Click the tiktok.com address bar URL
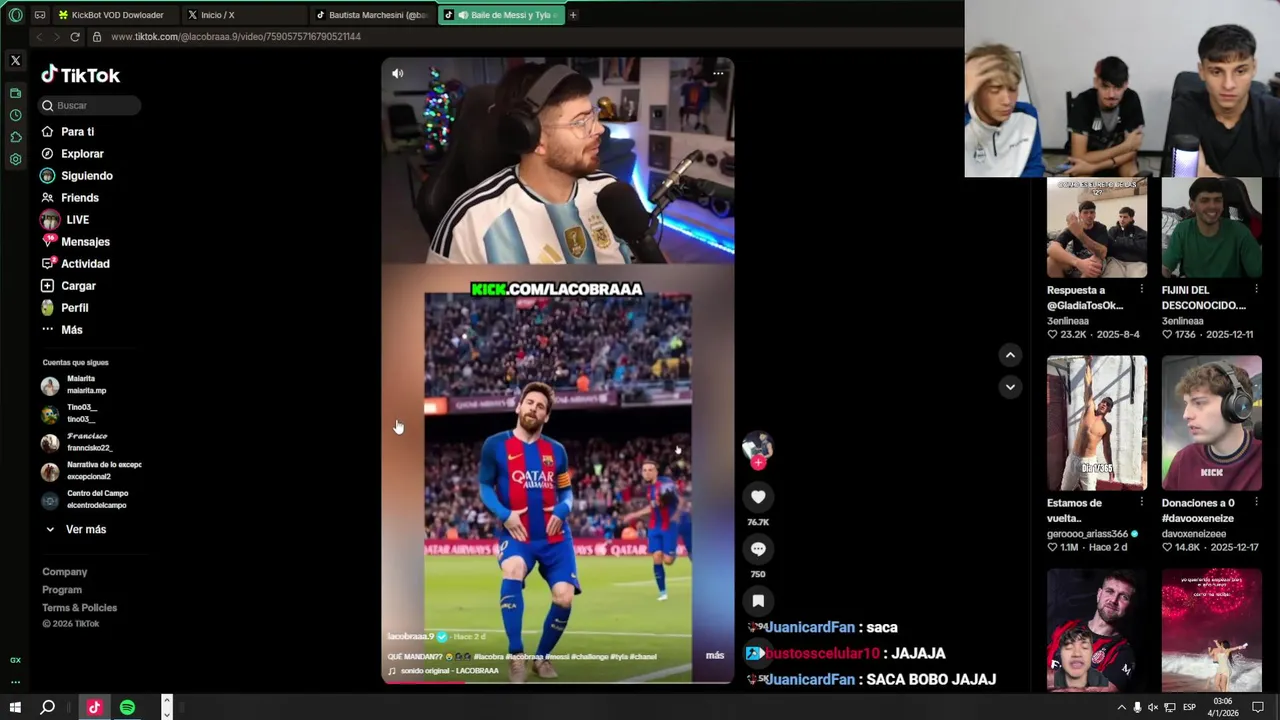The height and width of the screenshot is (720, 1280). [x=236, y=37]
